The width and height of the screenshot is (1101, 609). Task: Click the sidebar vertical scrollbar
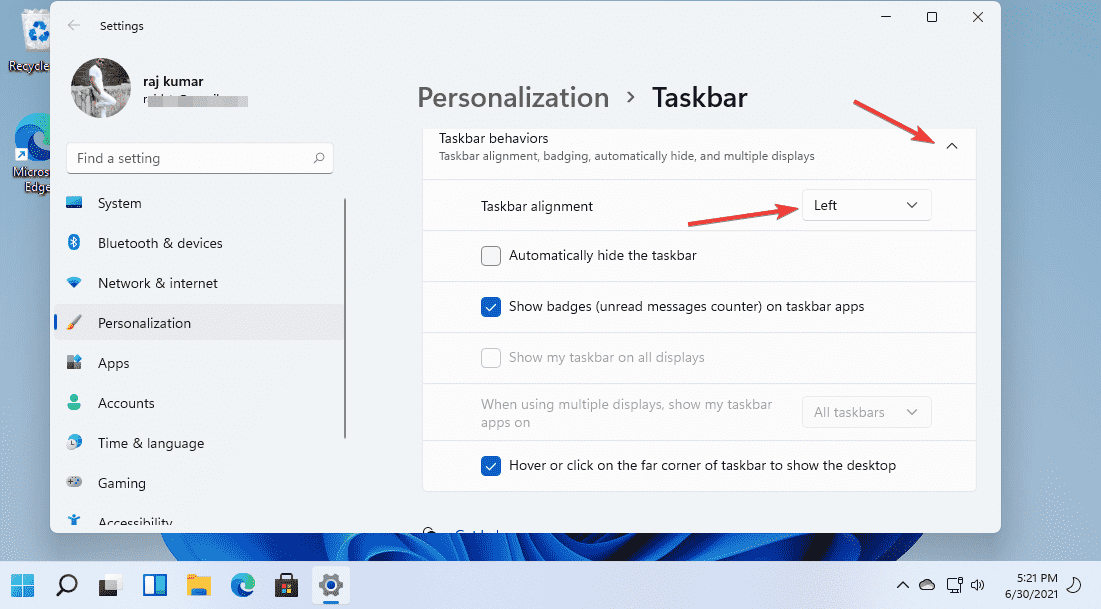[x=345, y=318]
